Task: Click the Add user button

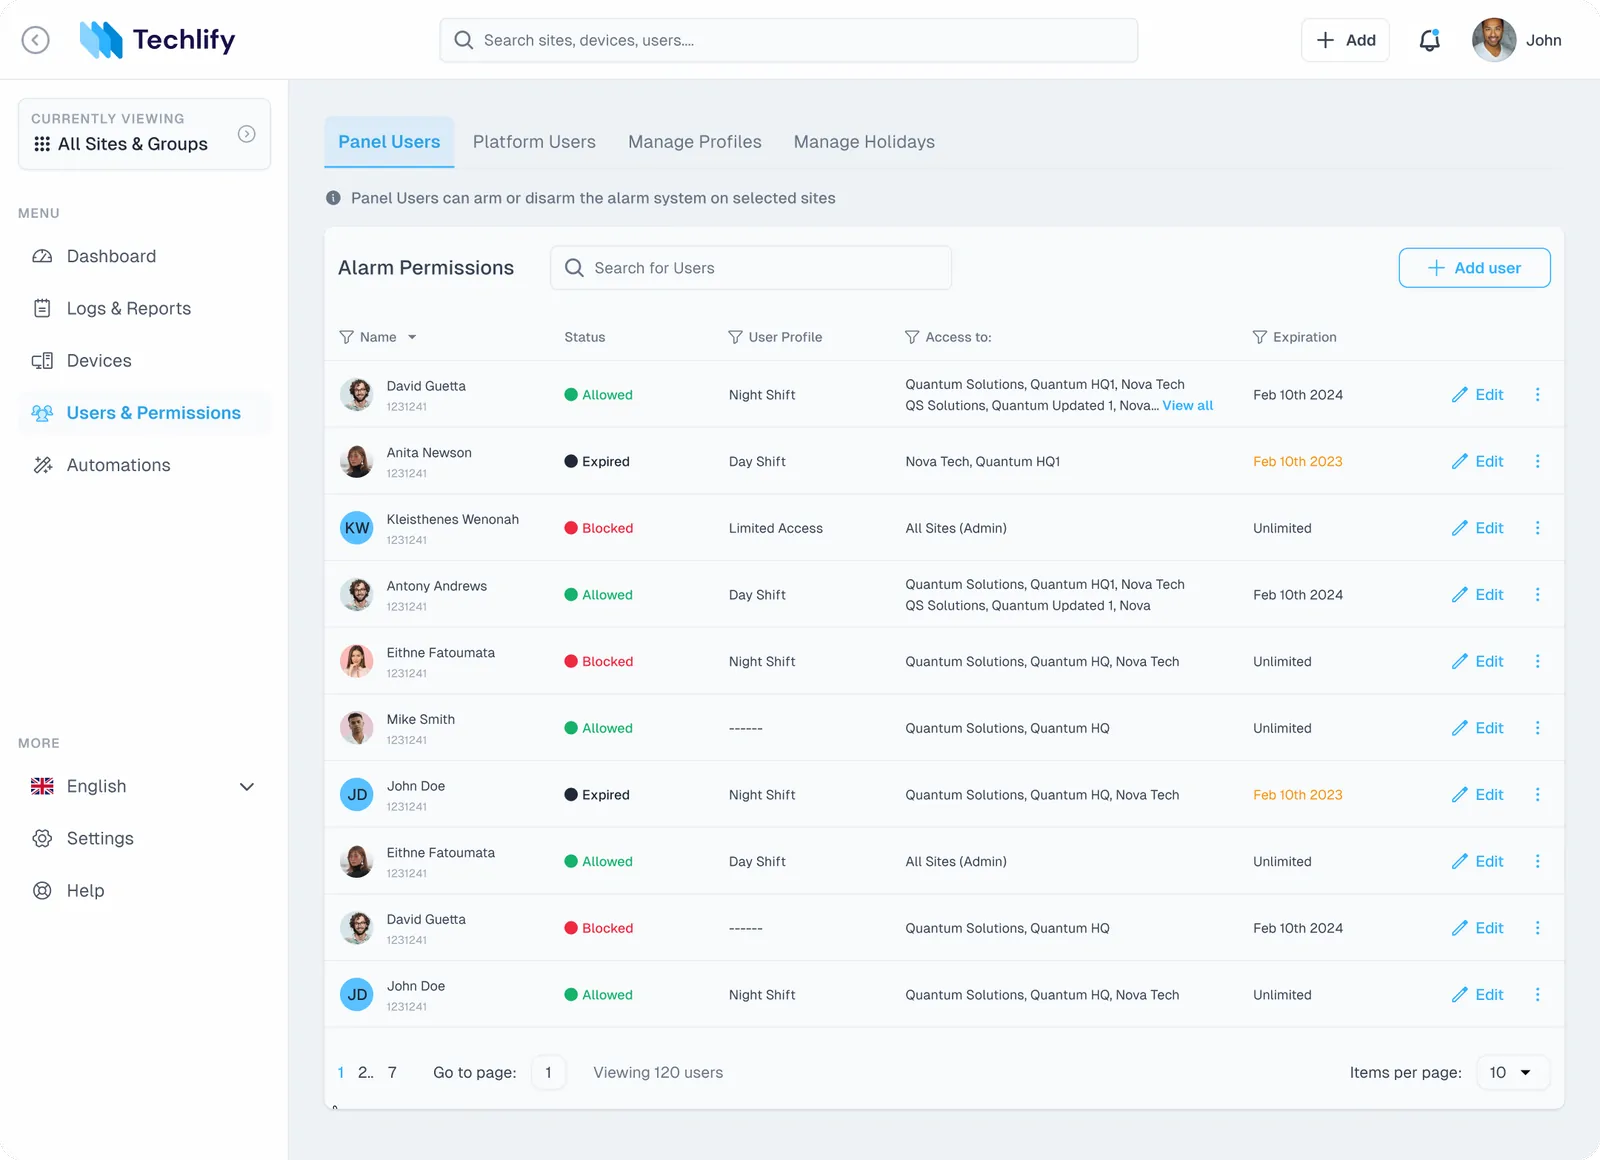Action: pyautogui.click(x=1474, y=268)
